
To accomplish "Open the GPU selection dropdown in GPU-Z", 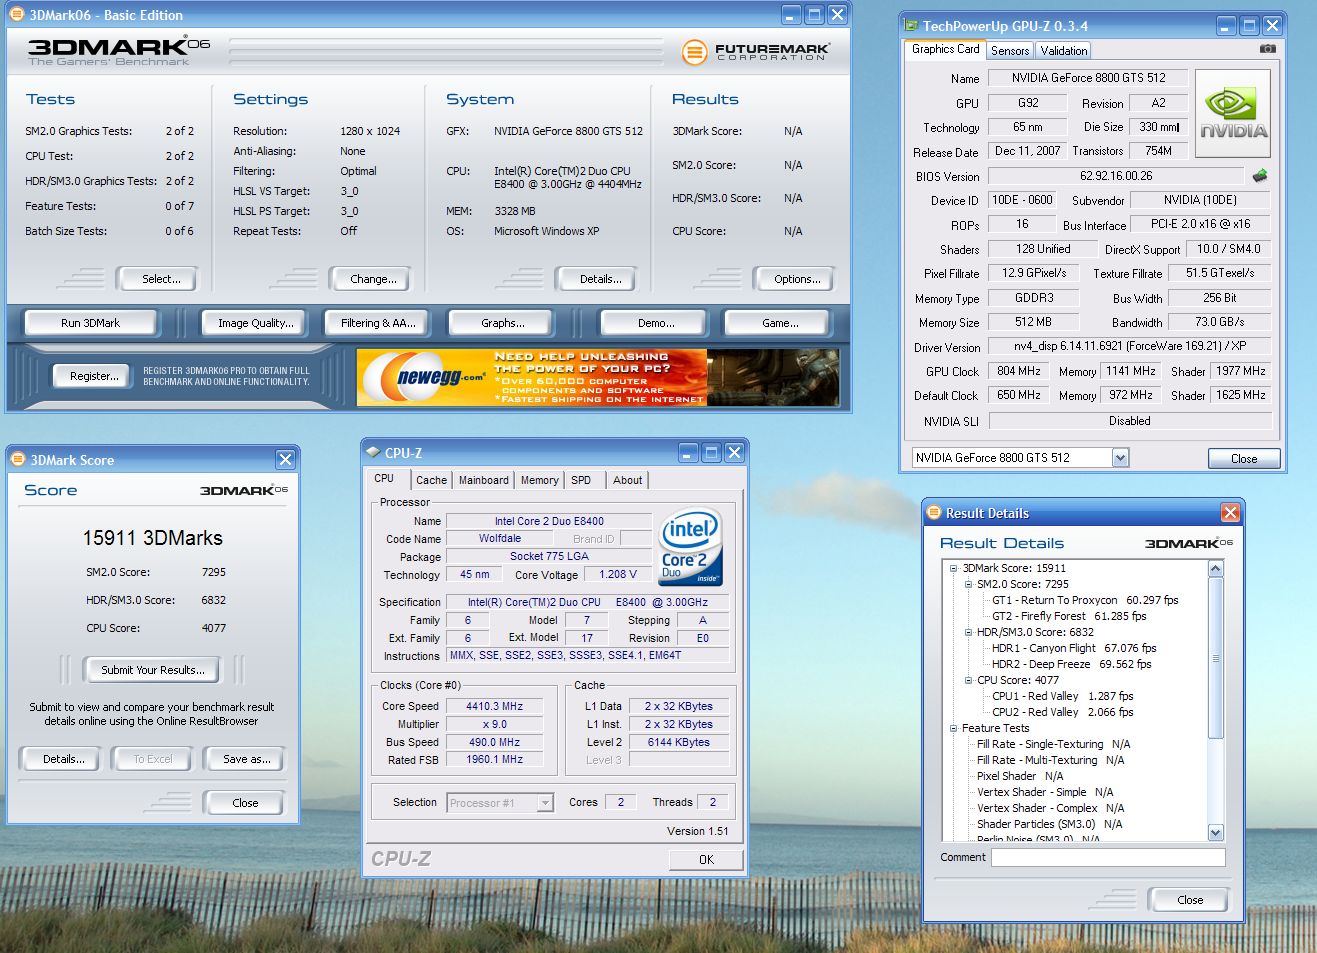I will tap(1120, 458).
